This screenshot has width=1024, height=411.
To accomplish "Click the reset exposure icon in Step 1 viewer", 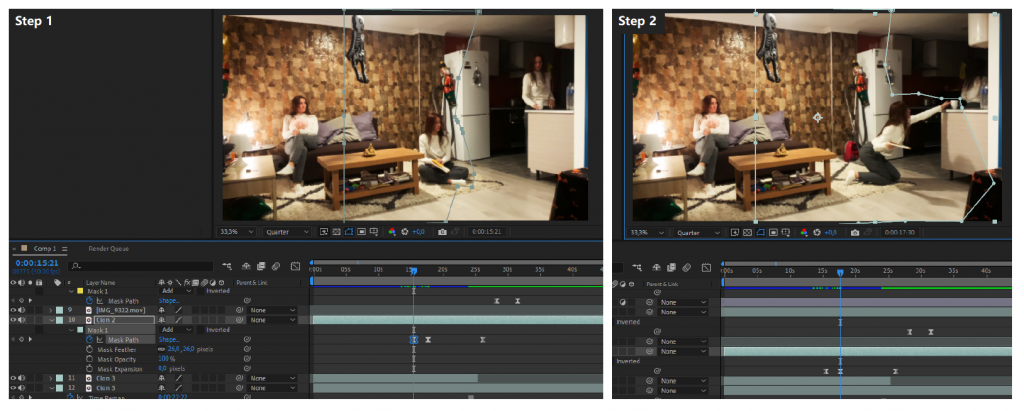I will [x=404, y=232].
